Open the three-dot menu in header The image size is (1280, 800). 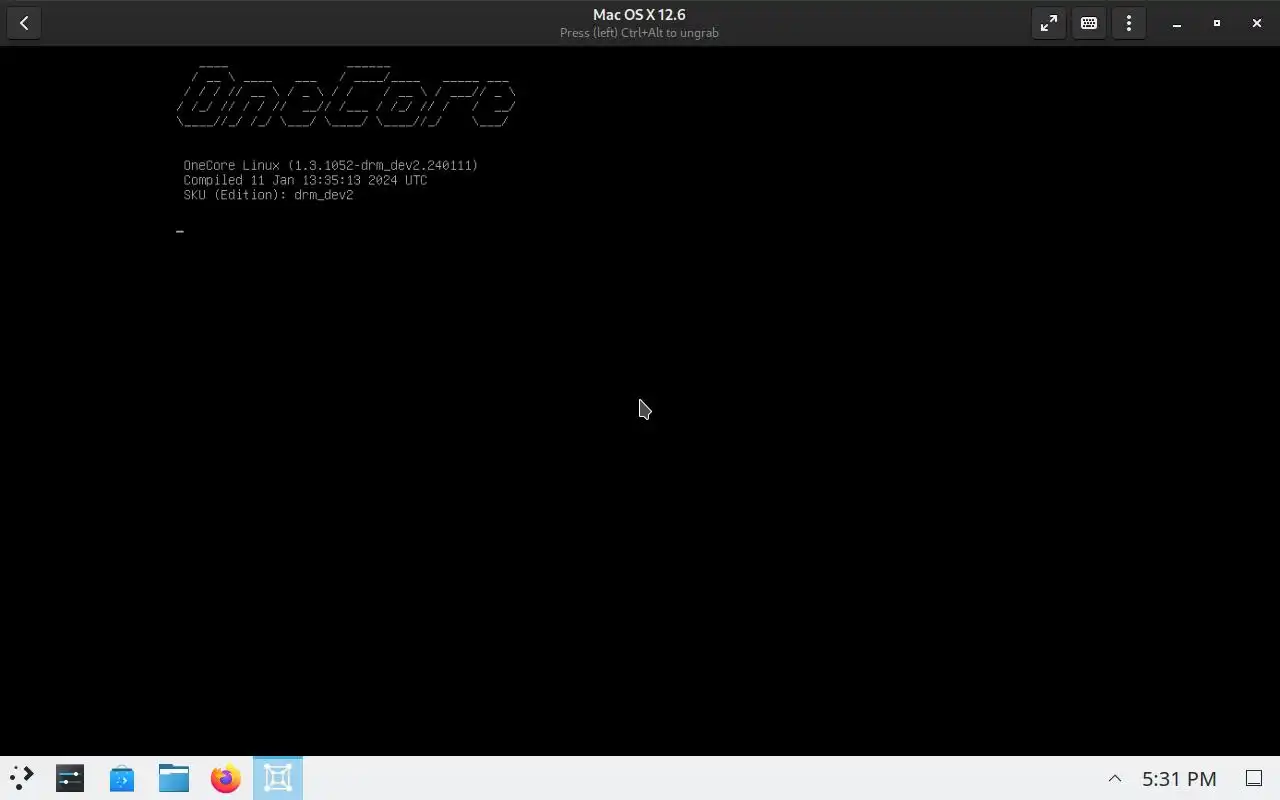pos(1129,23)
